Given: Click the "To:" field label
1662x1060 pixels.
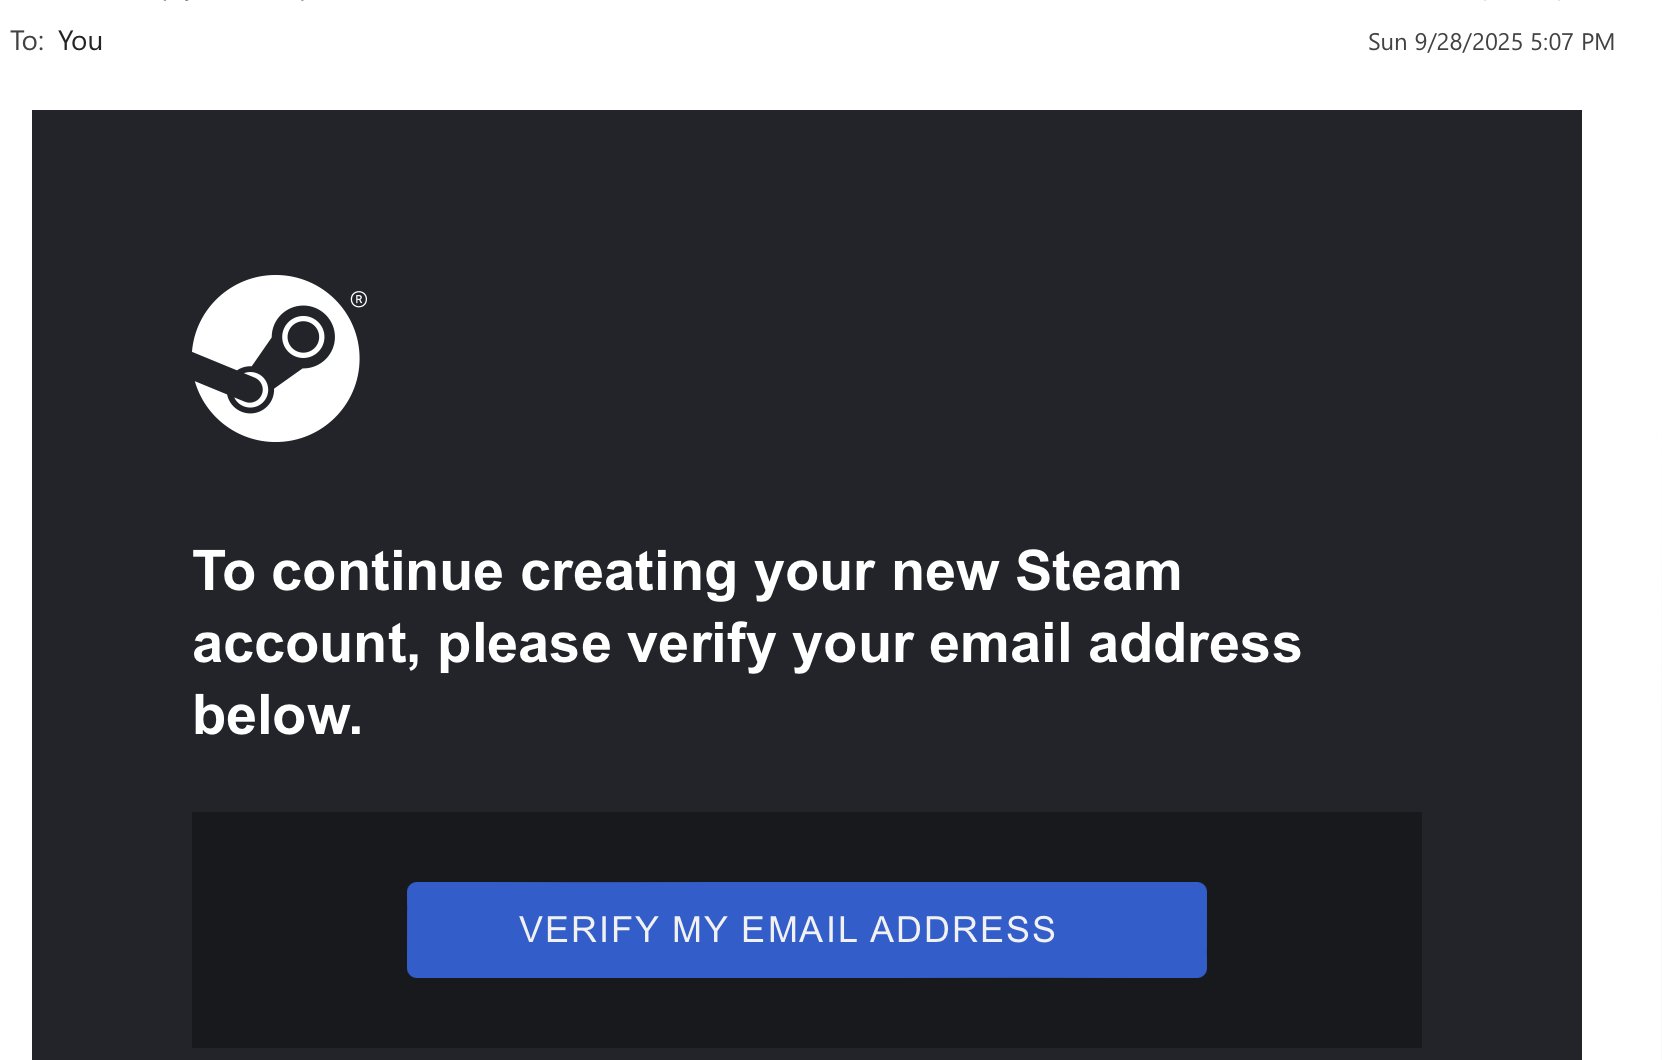Looking at the screenshot, I should click(27, 41).
